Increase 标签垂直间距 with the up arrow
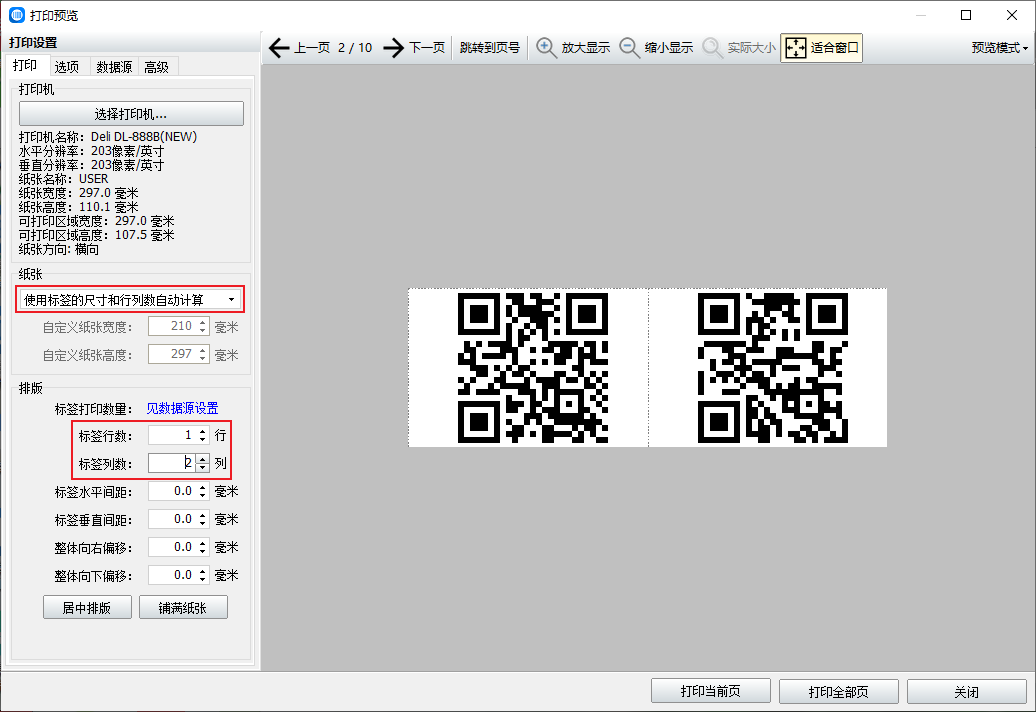 click(x=203, y=515)
